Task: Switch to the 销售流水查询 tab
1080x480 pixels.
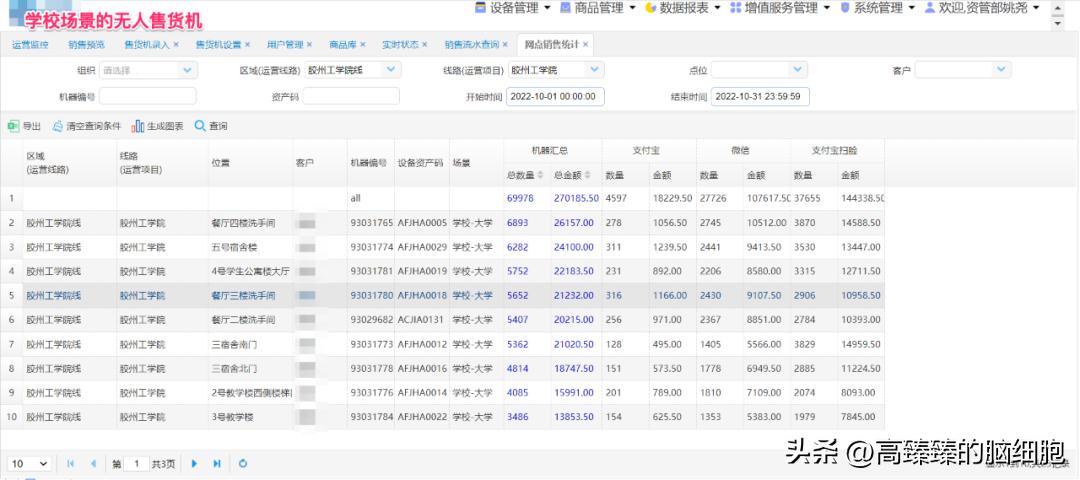Action: pyautogui.click(x=472, y=45)
